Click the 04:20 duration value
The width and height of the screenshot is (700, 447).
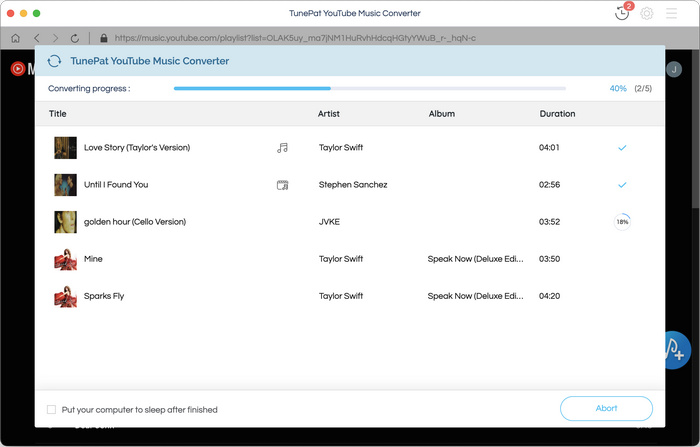(549, 296)
